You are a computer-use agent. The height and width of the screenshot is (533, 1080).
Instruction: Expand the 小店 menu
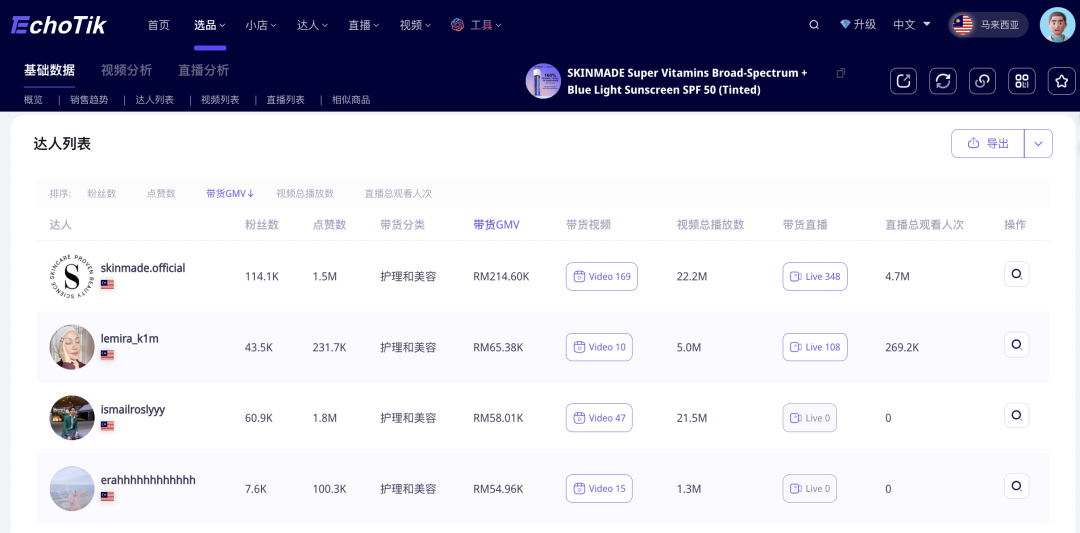click(261, 25)
